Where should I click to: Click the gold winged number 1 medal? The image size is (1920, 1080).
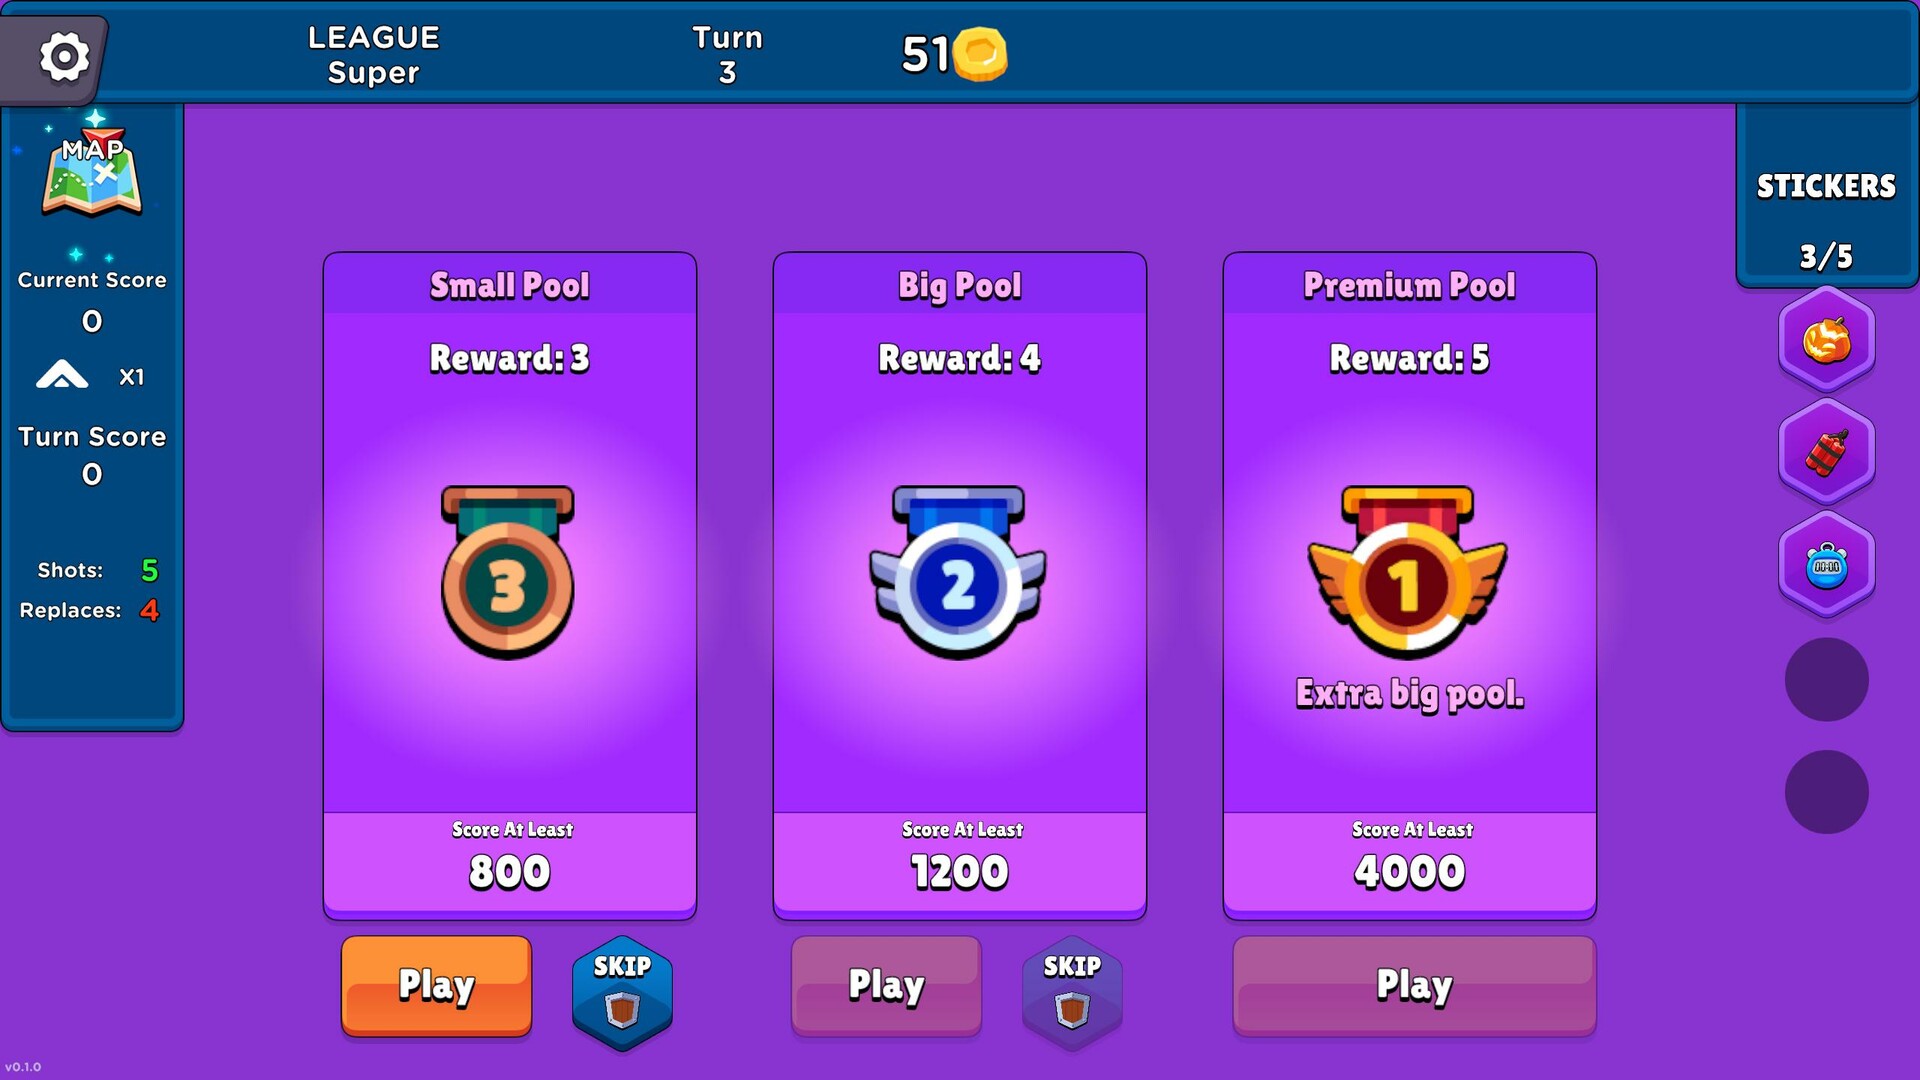(x=1408, y=572)
